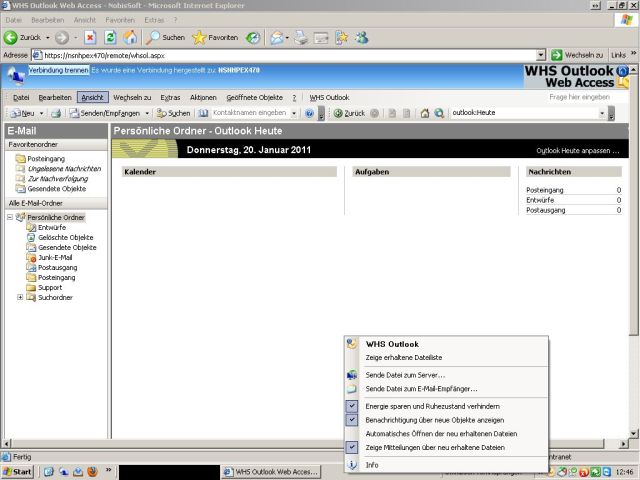Click the Outlook help question-mark icon
The height and width of the screenshot is (480, 640).
click(309, 113)
